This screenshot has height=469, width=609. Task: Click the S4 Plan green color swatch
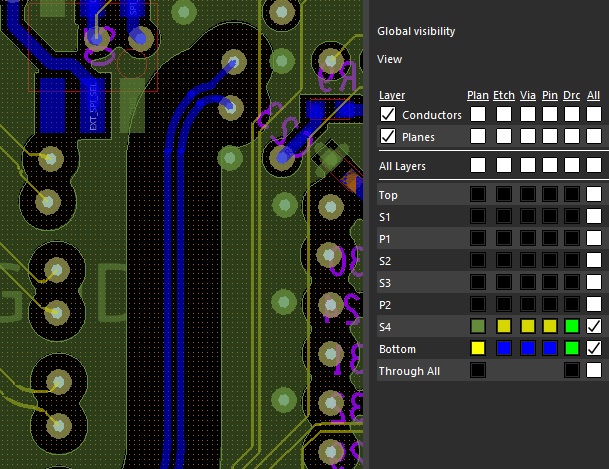click(x=478, y=327)
